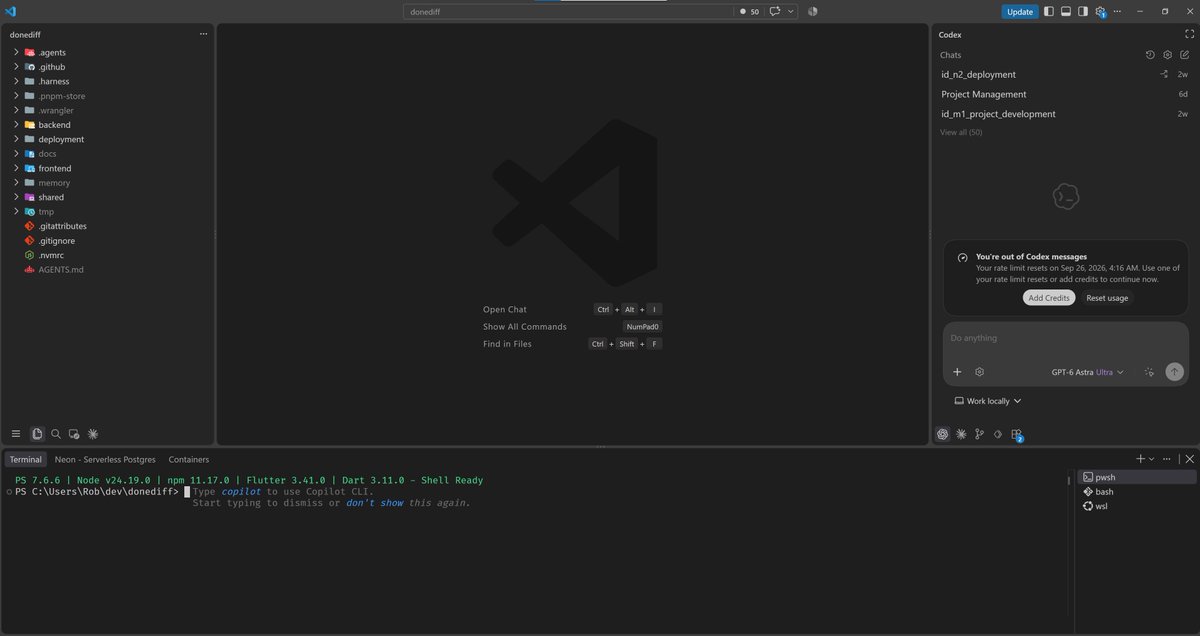
Task: Click the Reset usage button
Action: tap(1107, 298)
